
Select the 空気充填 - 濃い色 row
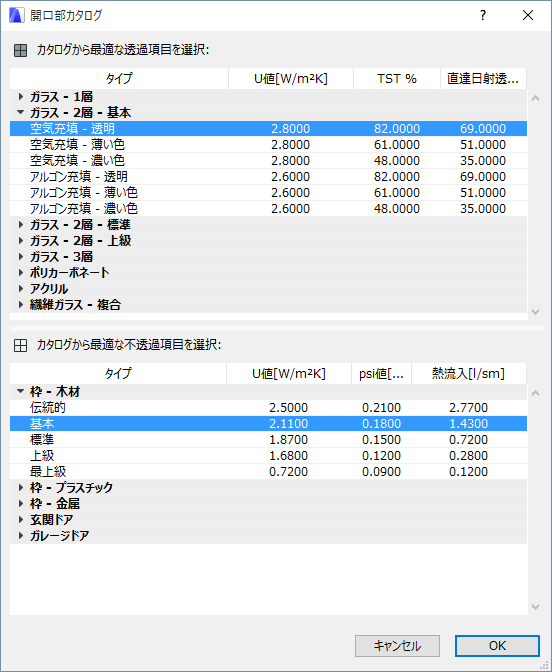coord(268,161)
